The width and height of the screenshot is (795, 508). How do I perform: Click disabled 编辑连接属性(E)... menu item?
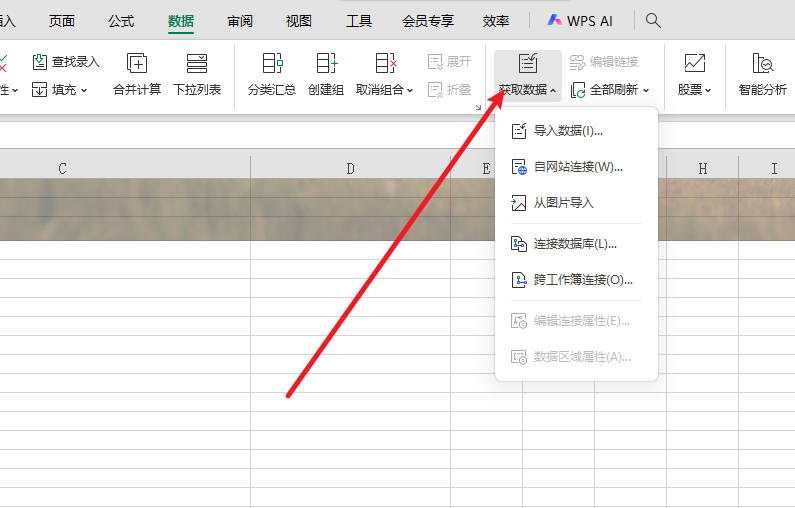click(576, 321)
